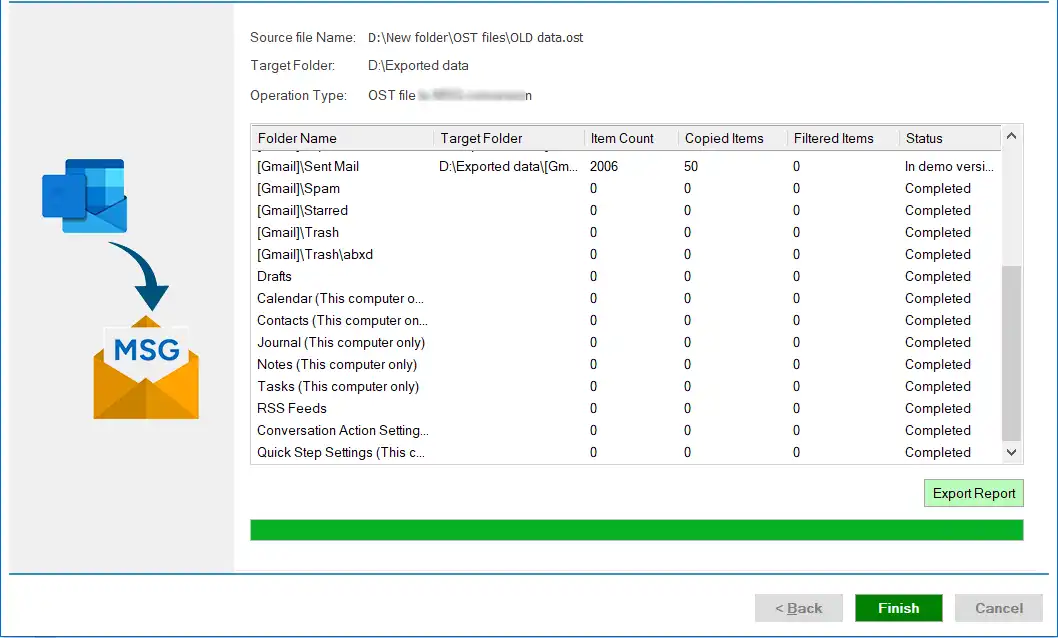Select the [Gmail]\Sent Mail row
Viewport: 1058px width, 638px height.
[x=626, y=167]
